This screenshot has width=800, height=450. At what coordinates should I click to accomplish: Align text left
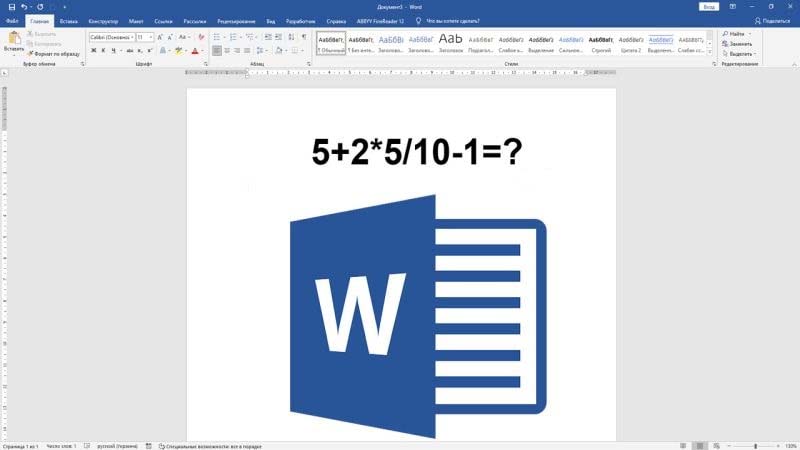217,51
